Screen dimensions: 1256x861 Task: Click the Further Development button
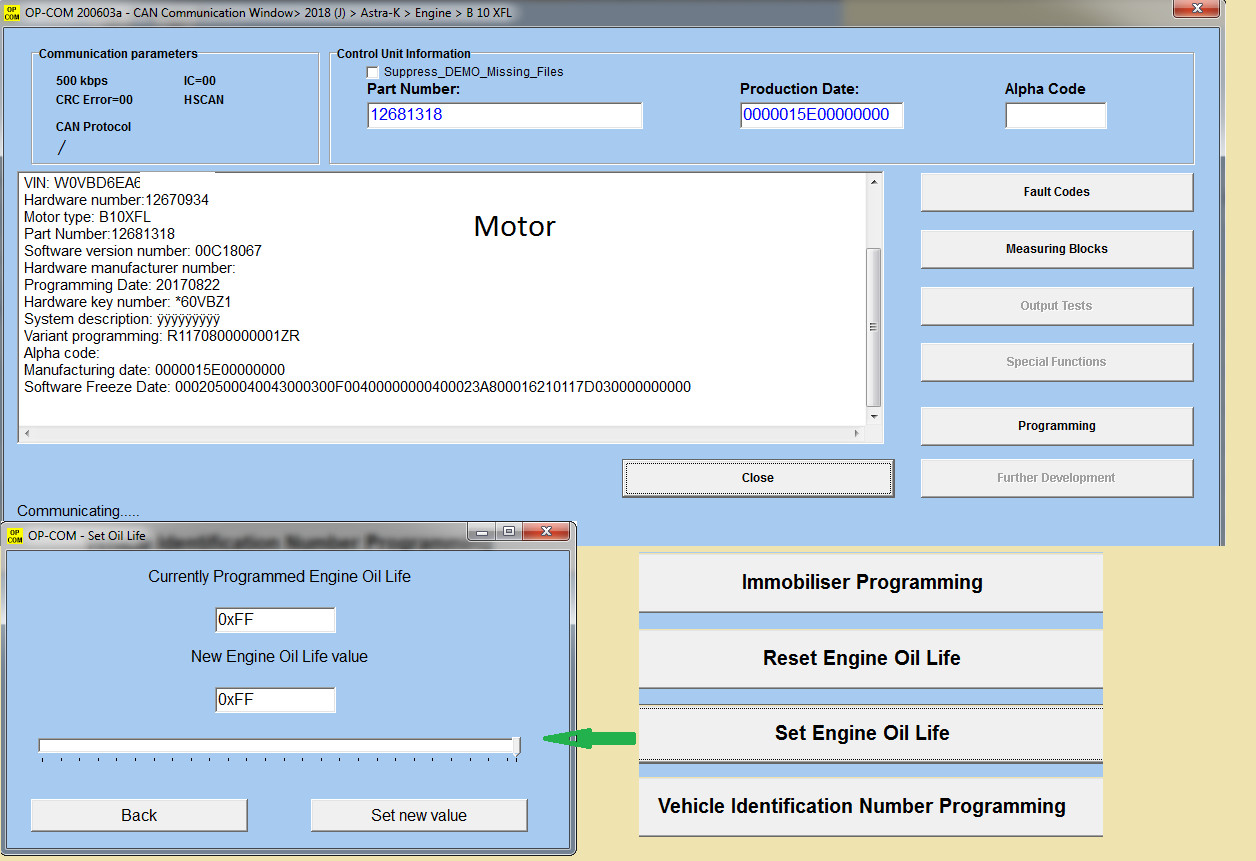tap(1056, 478)
